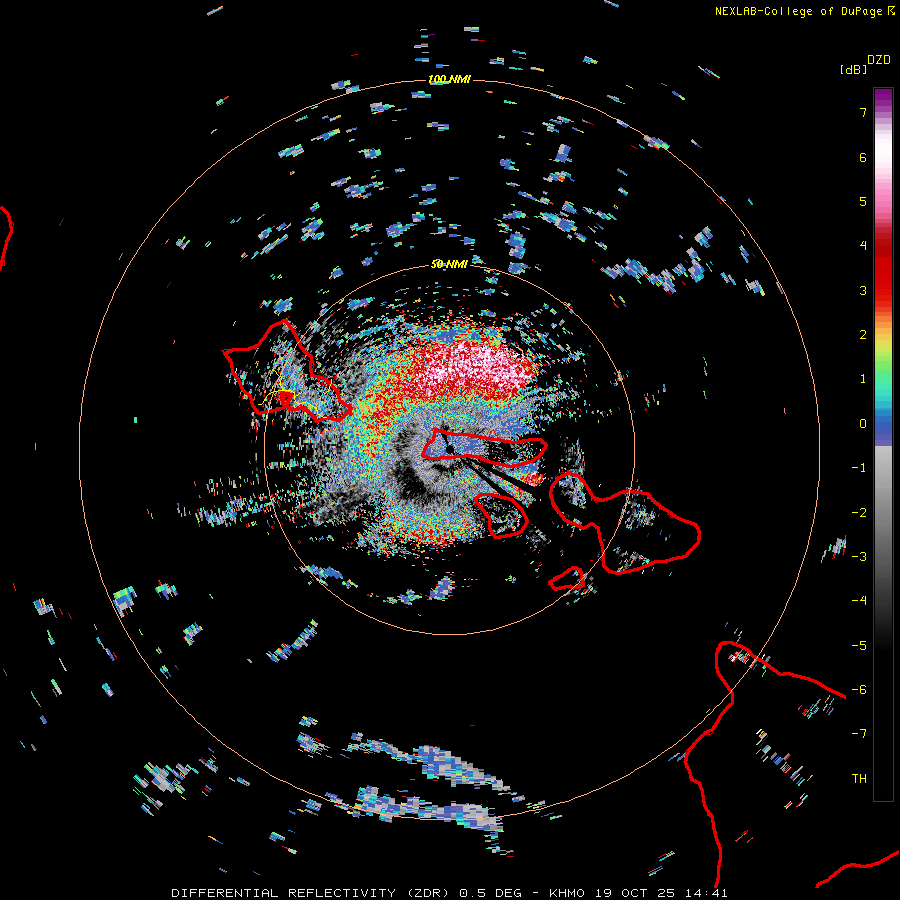Click the 1 value on color scale
This screenshot has width=900, height=900.
click(863, 379)
